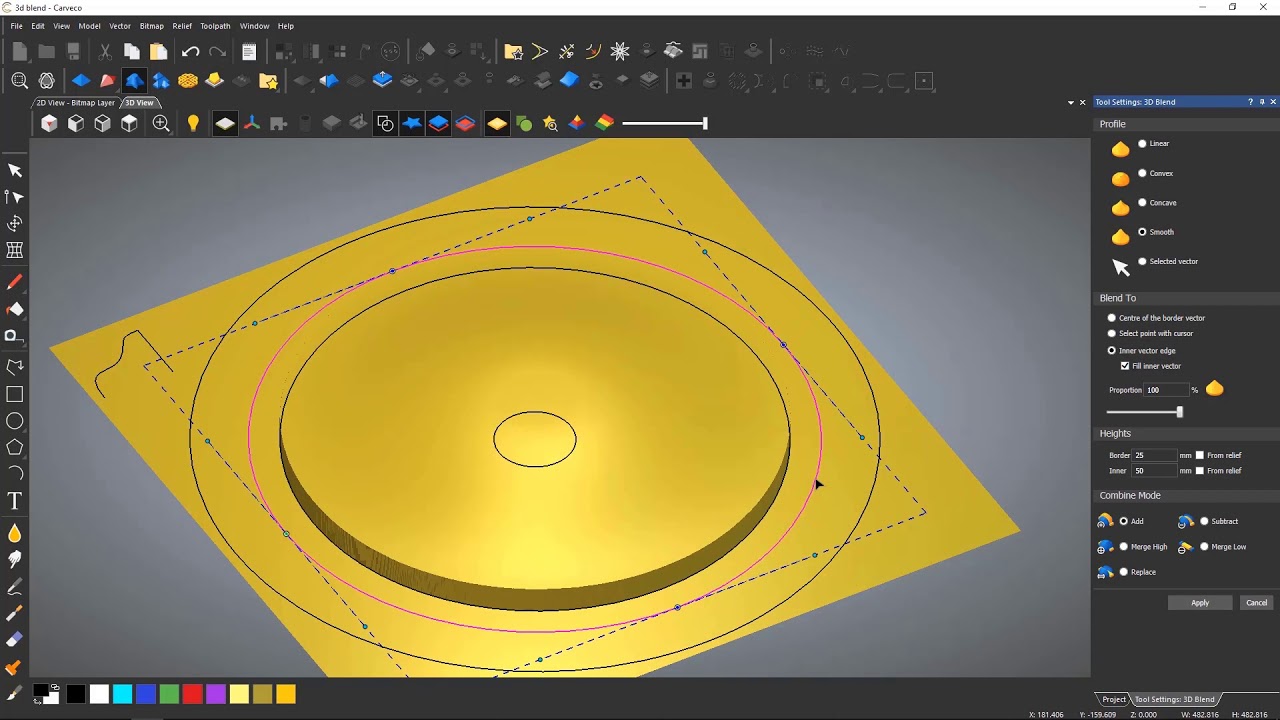The width and height of the screenshot is (1280, 720).
Task: Select the red shape relief tool
Action: click(108, 81)
